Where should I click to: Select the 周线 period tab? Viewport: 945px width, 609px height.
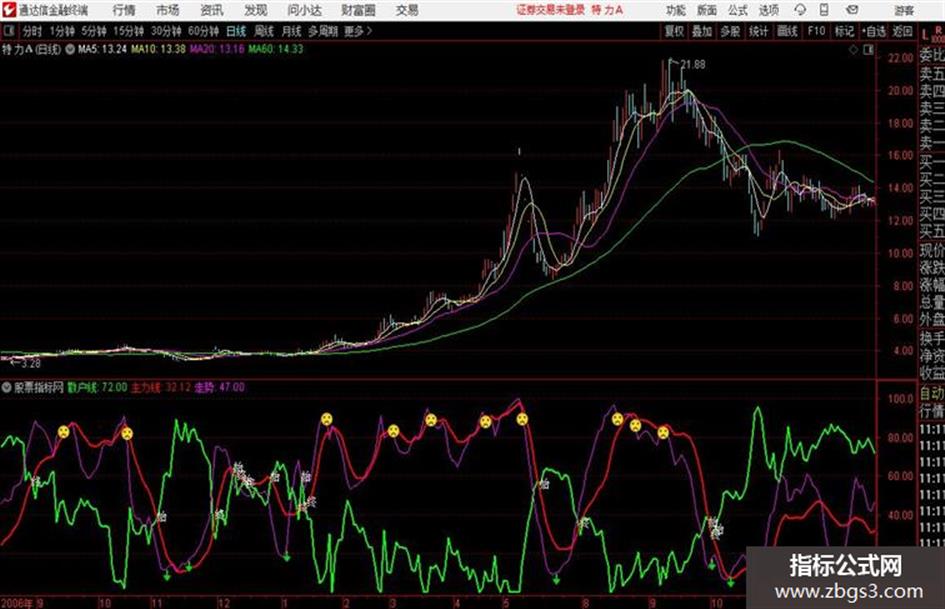coord(263,31)
